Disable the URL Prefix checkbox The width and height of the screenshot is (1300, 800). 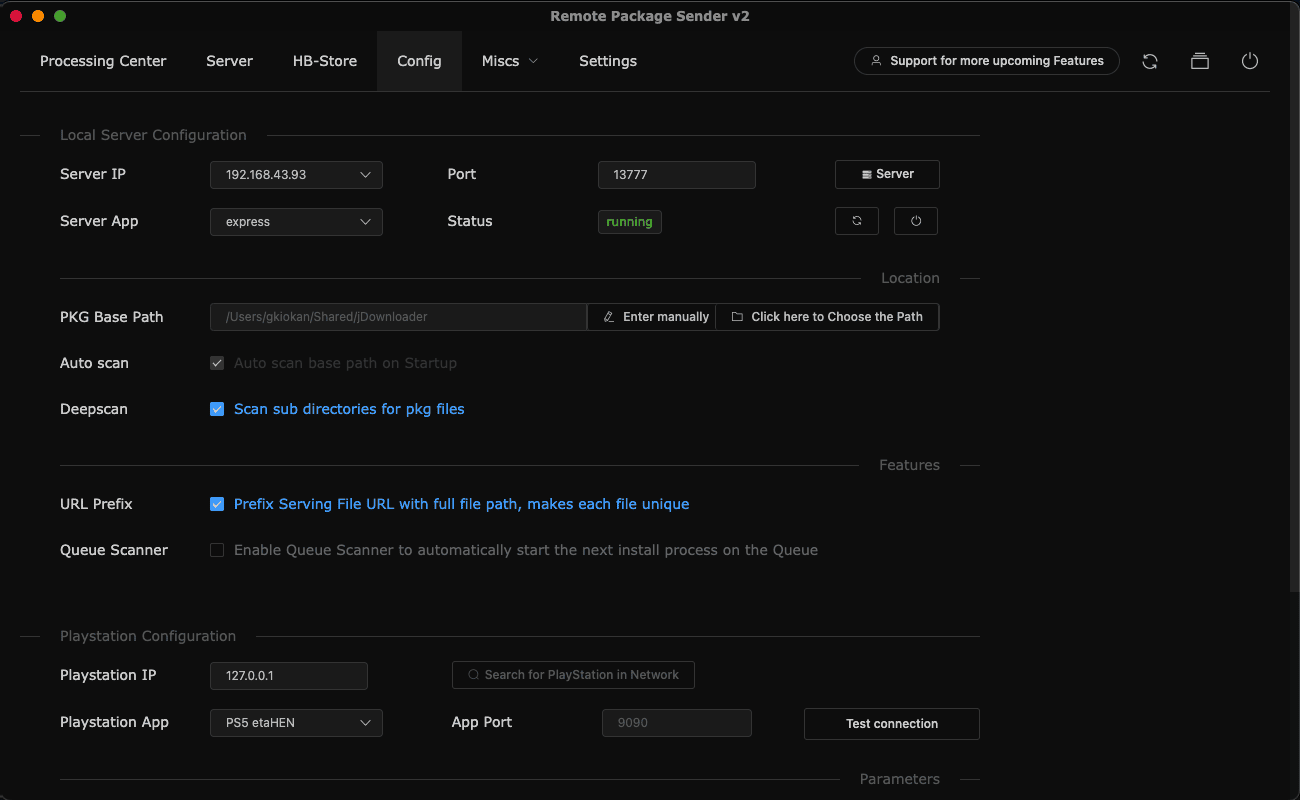[217, 504]
